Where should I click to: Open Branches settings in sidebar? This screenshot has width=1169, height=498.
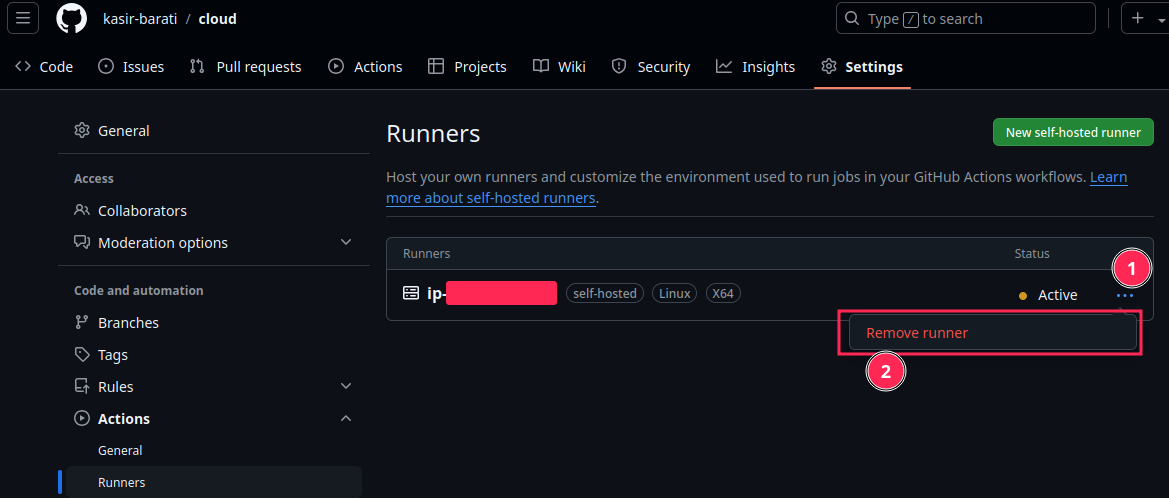pyautogui.click(x=213, y=322)
